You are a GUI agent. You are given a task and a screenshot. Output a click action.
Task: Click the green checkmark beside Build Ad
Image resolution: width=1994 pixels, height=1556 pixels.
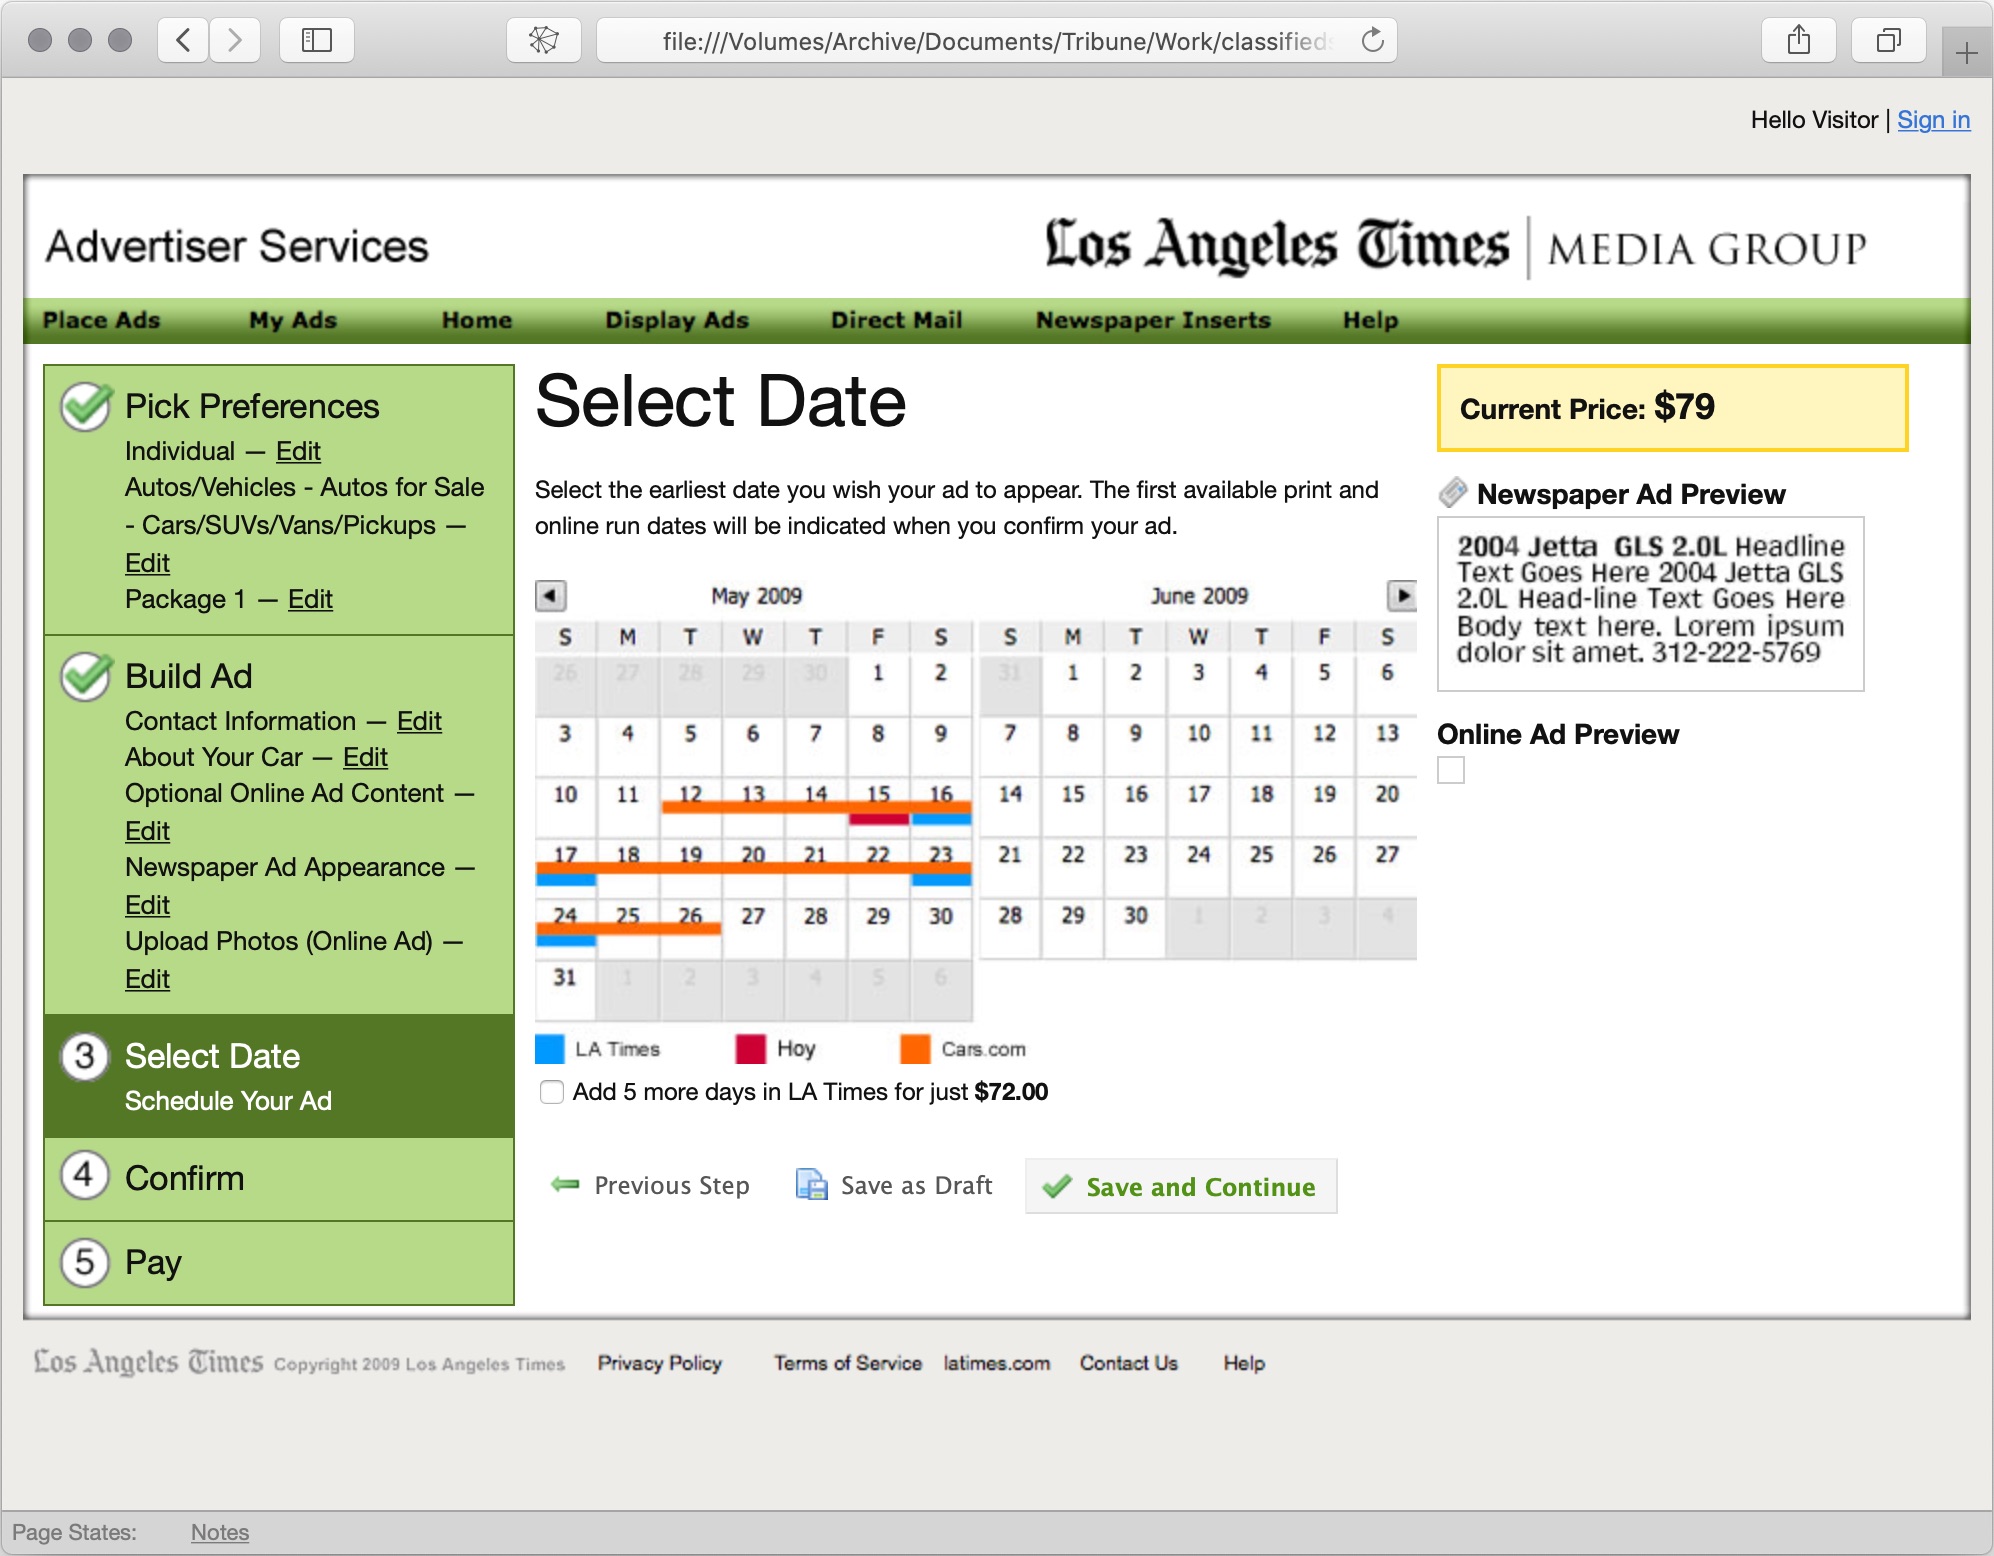pos(85,676)
